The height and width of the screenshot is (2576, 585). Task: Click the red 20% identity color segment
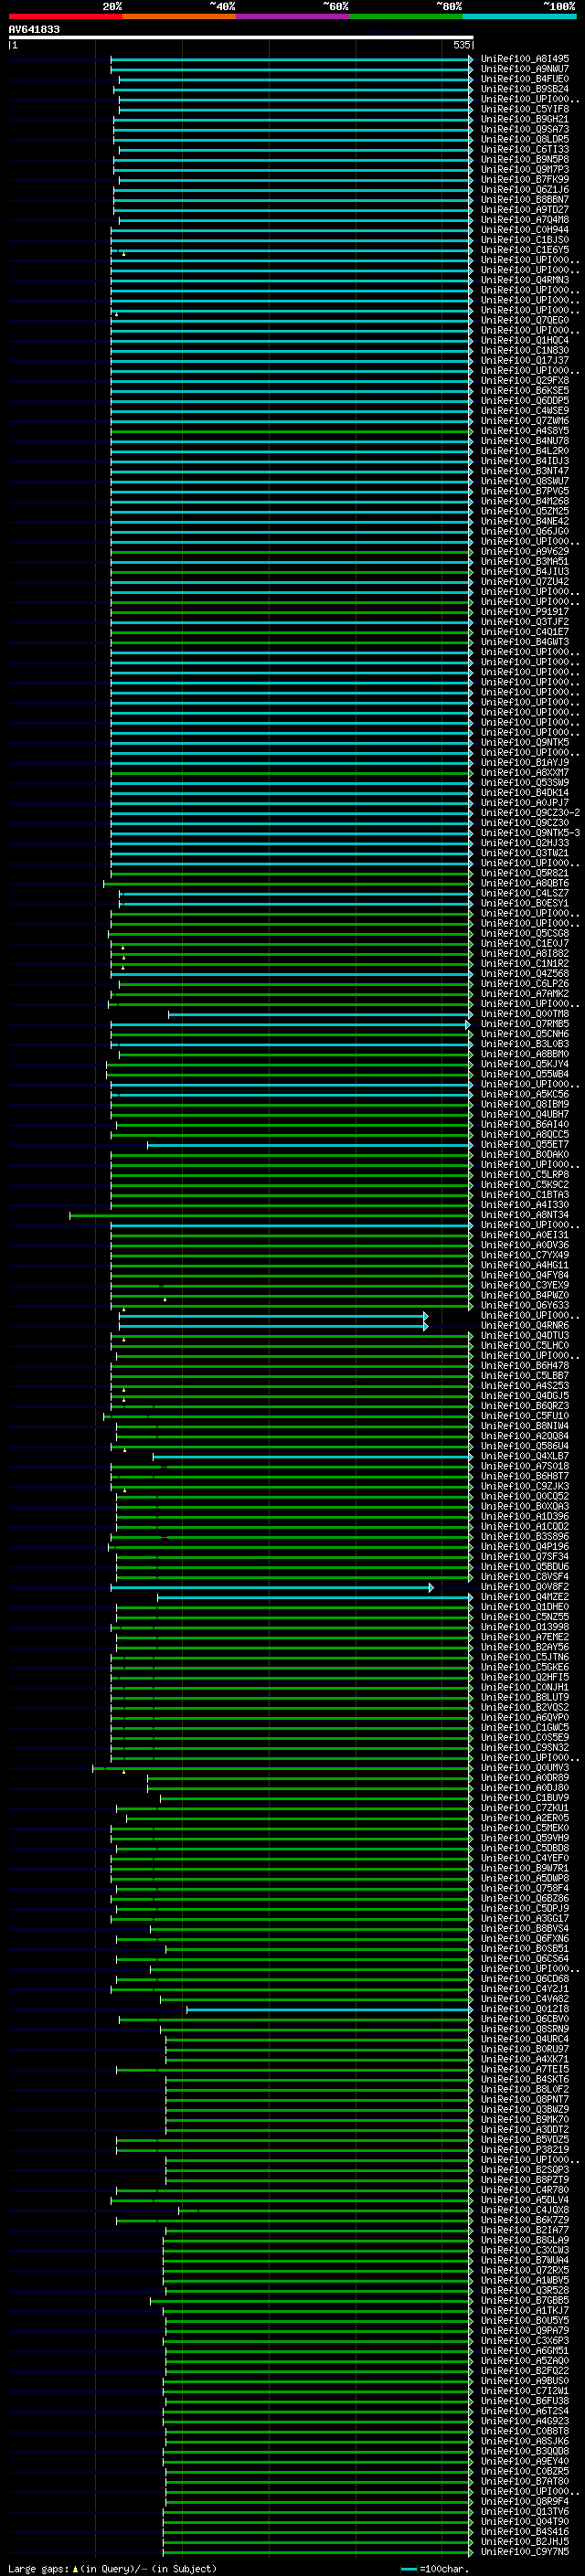[65, 17]
